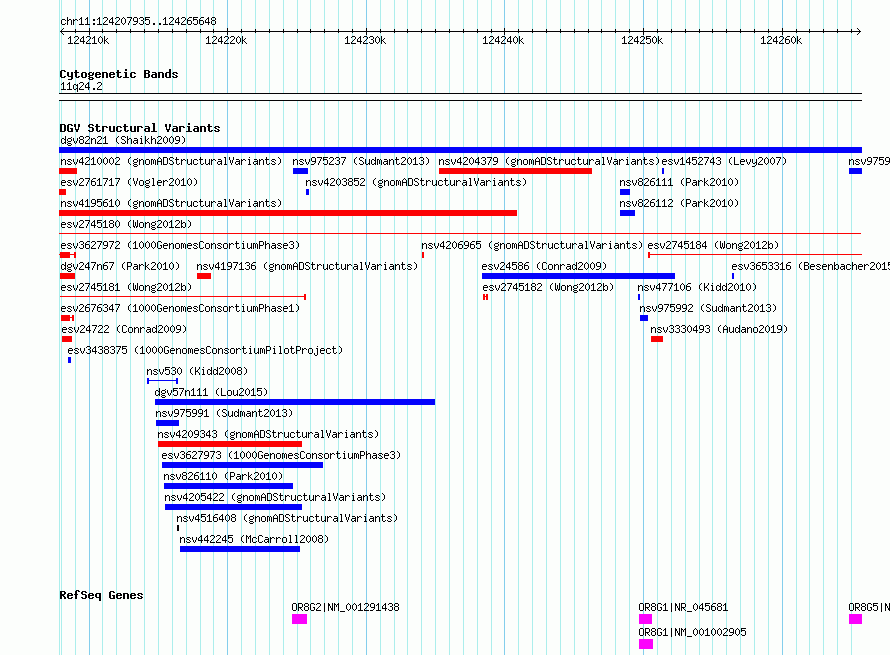Screen dimensions: 890x655
Task: Select the red nsv3330493 feature bar
Action: coord(657,339)
